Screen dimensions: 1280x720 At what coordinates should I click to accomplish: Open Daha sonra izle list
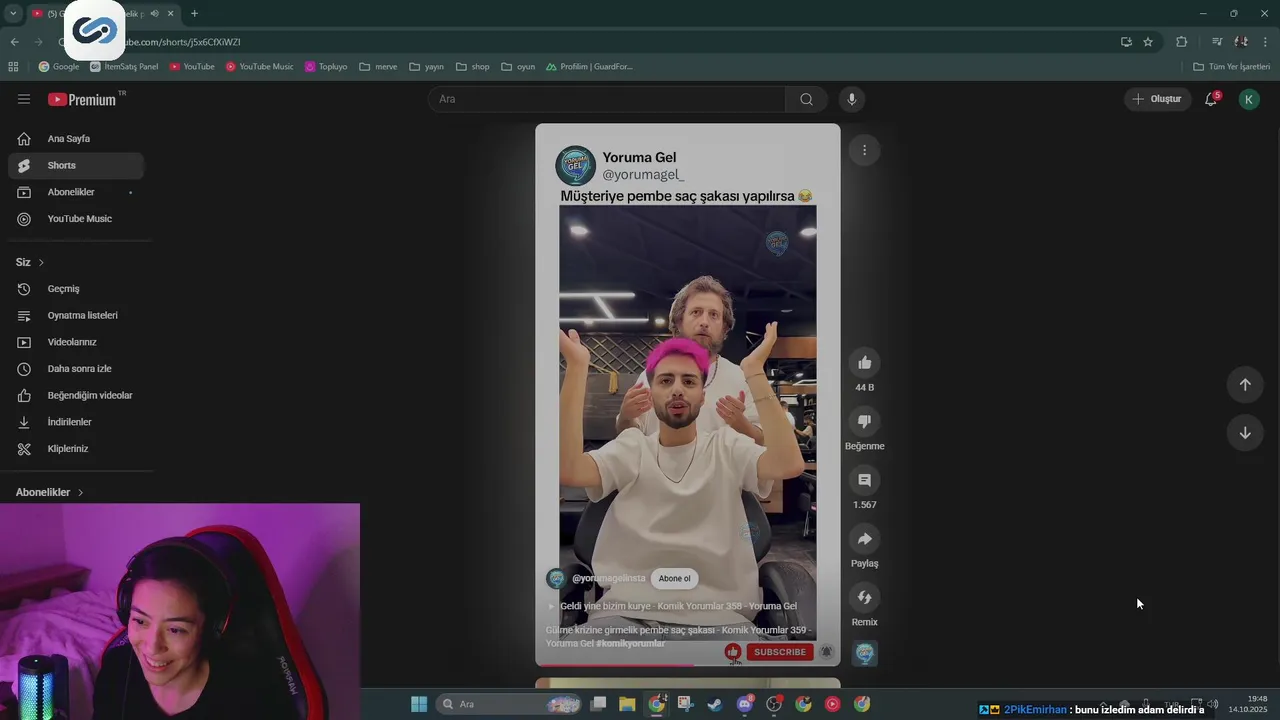click(x=76, y=369)
